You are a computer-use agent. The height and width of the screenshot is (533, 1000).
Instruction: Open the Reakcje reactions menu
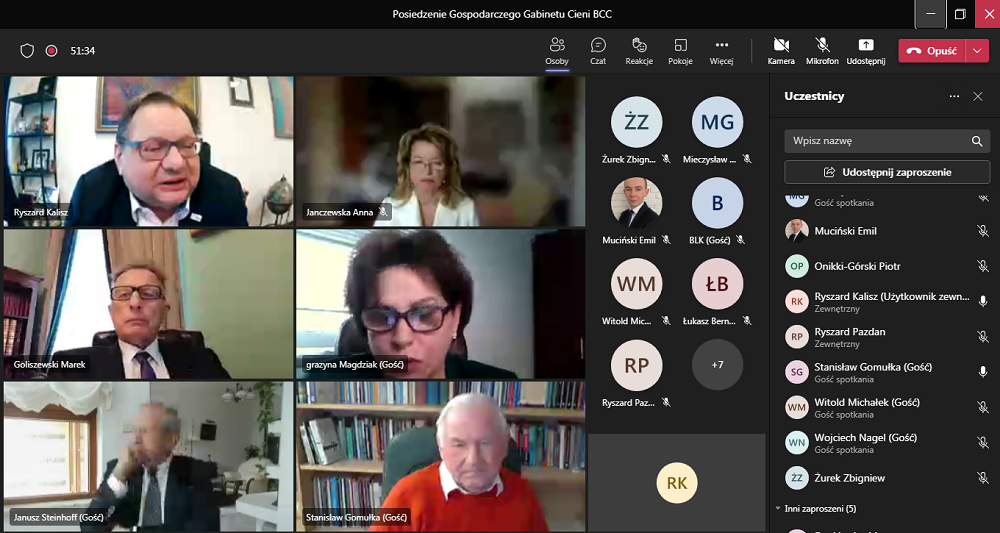click(639, 51)
